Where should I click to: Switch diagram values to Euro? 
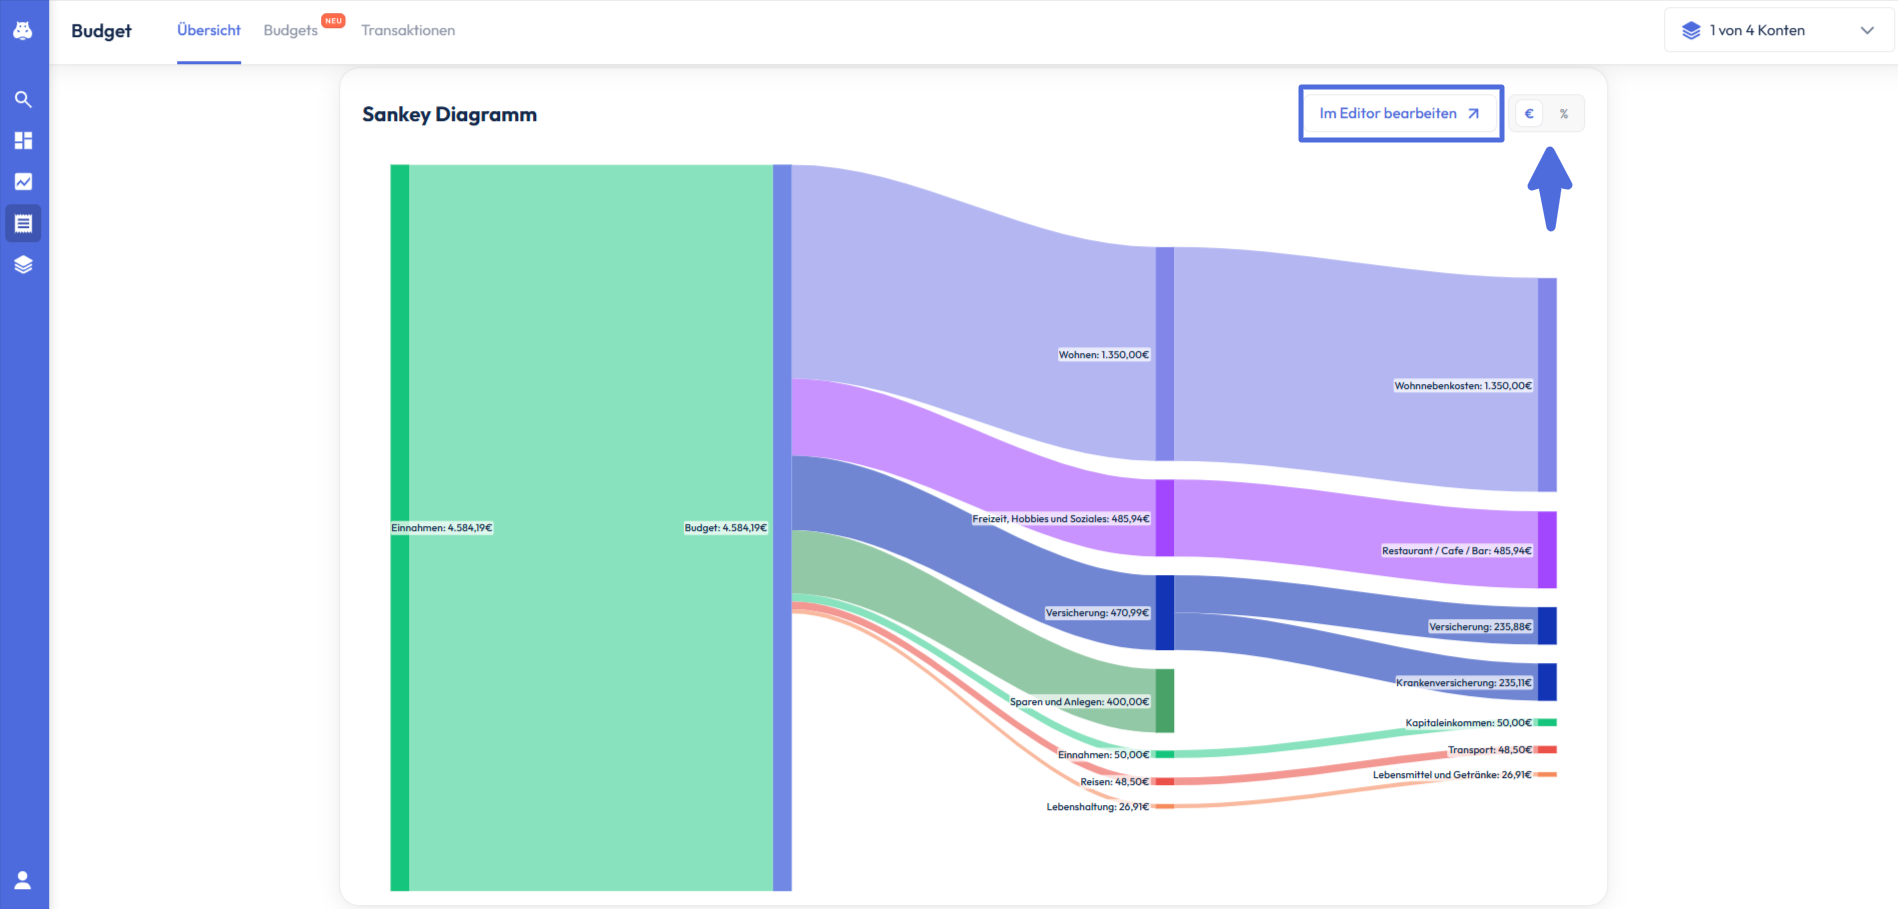(x=1529, y=114)
